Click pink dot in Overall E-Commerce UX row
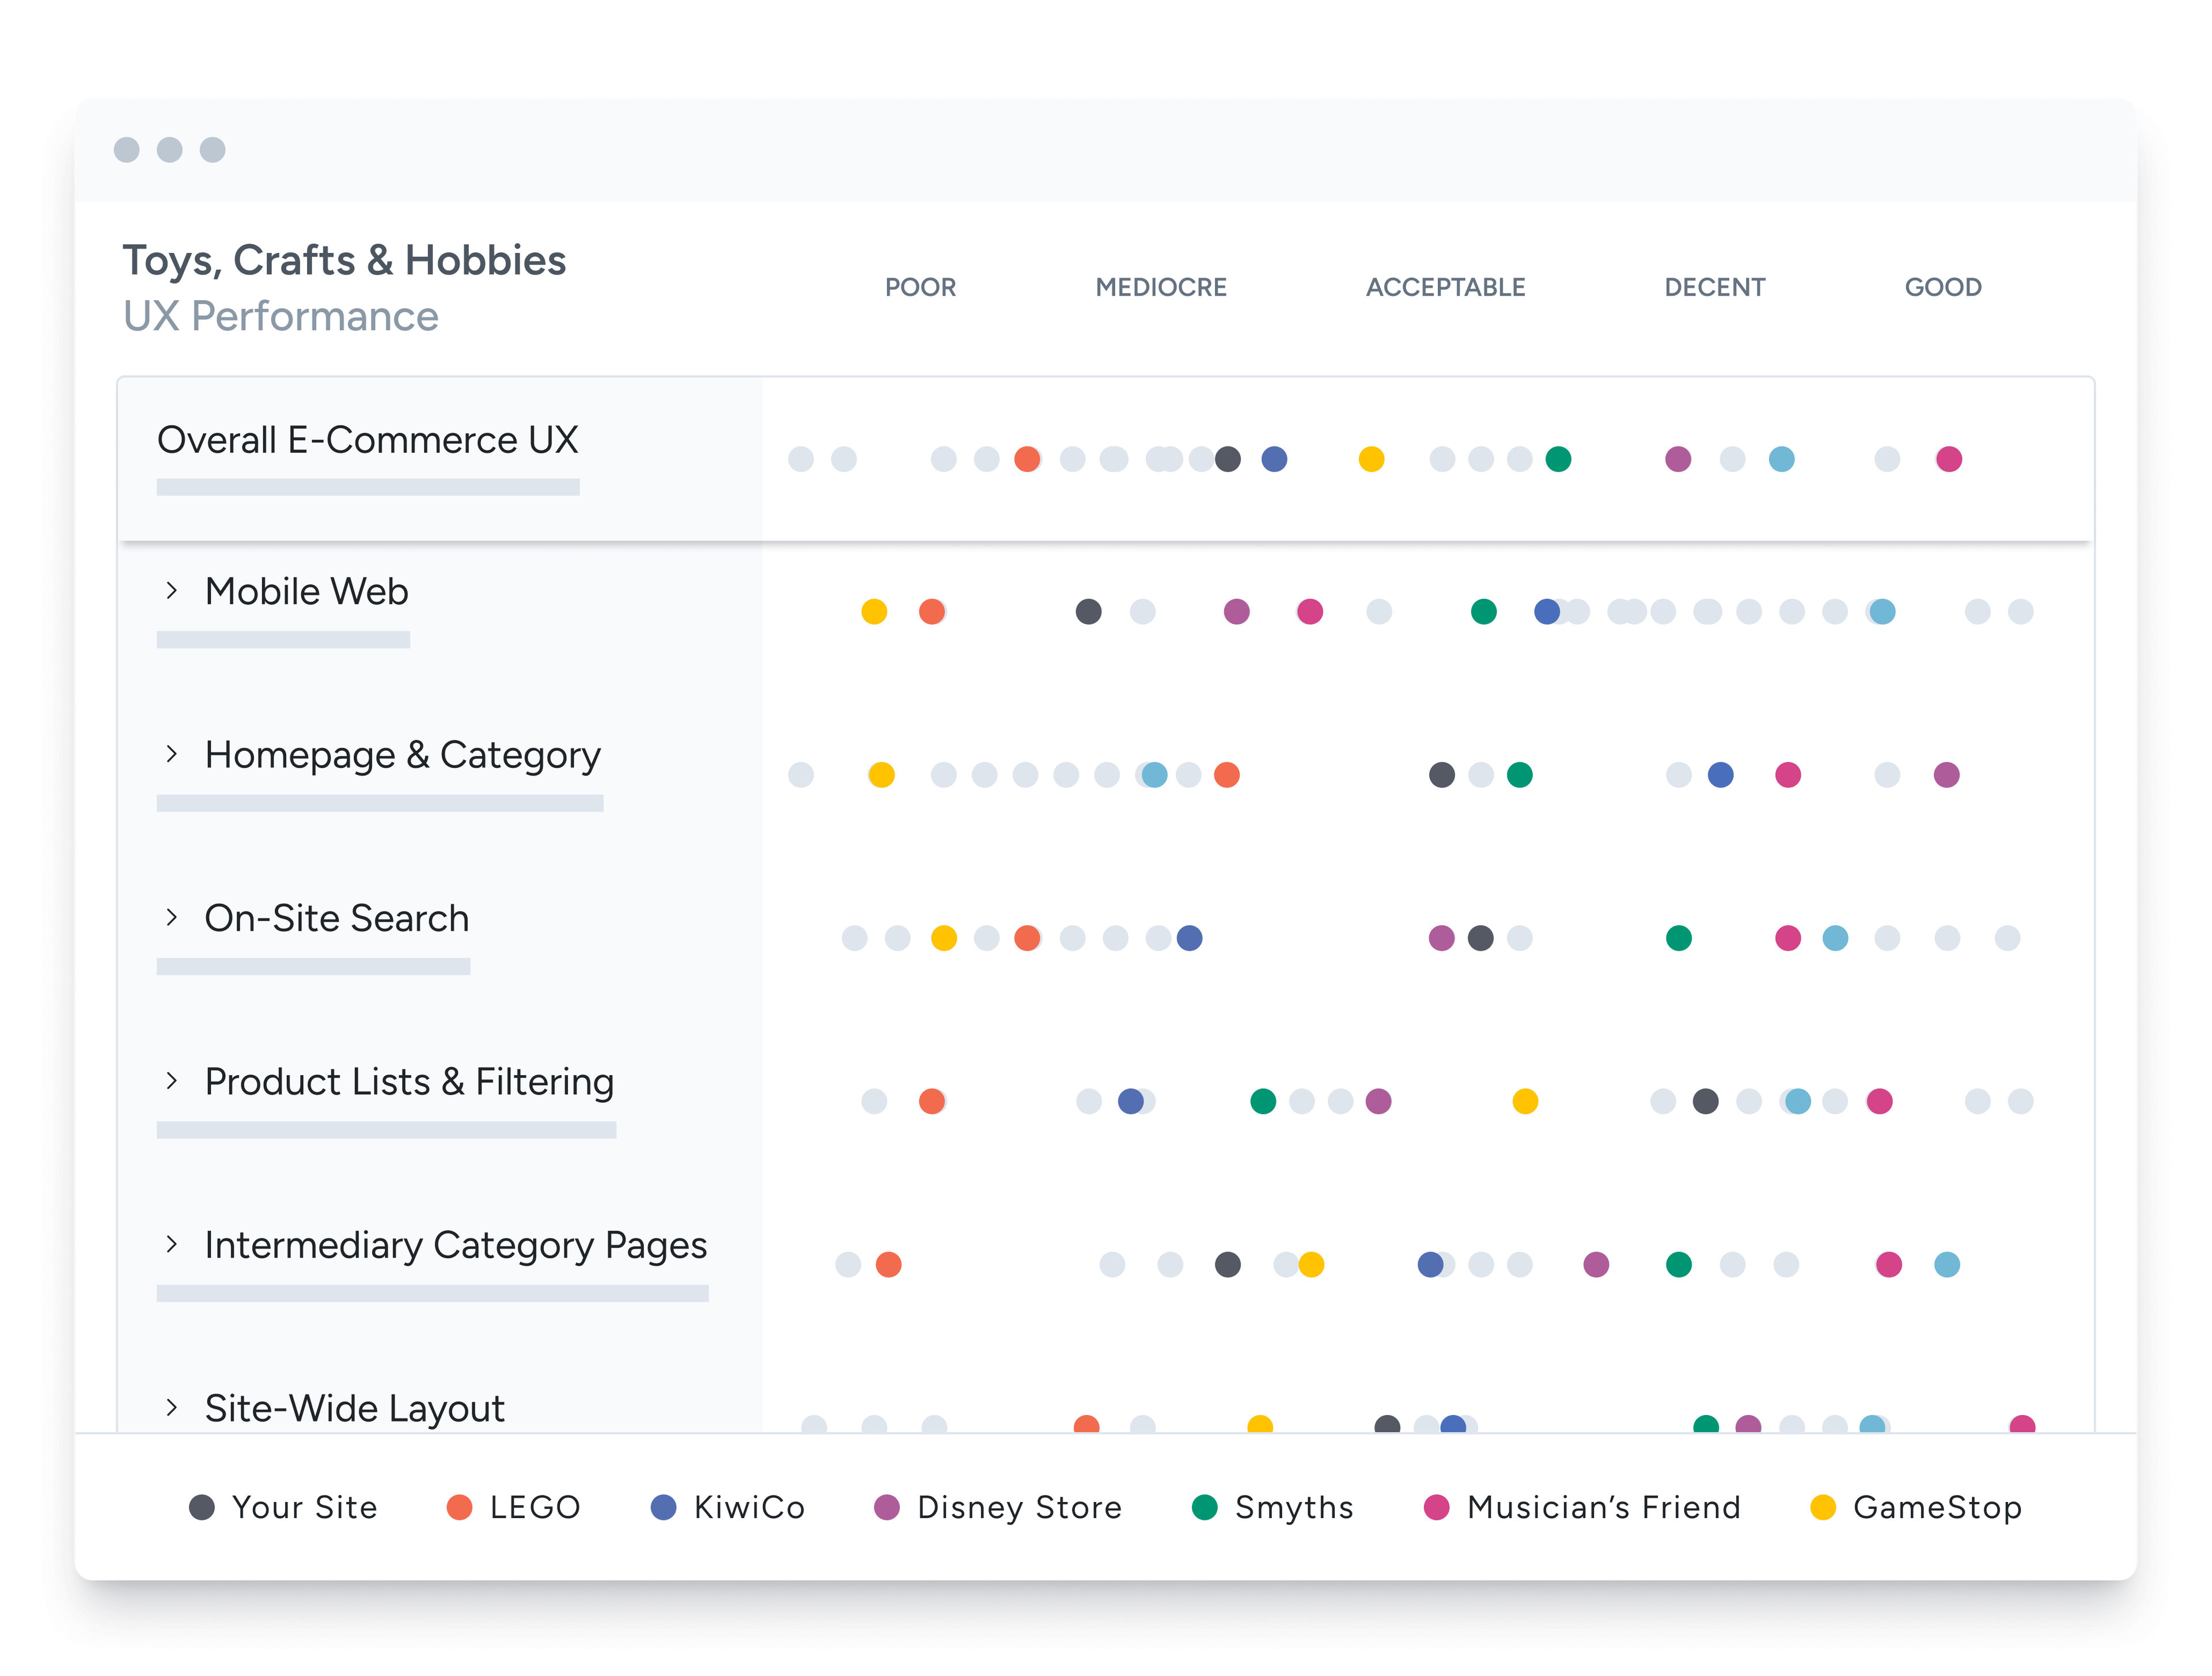This screenshot has width=2212, height=1676. coord(1948,459)
